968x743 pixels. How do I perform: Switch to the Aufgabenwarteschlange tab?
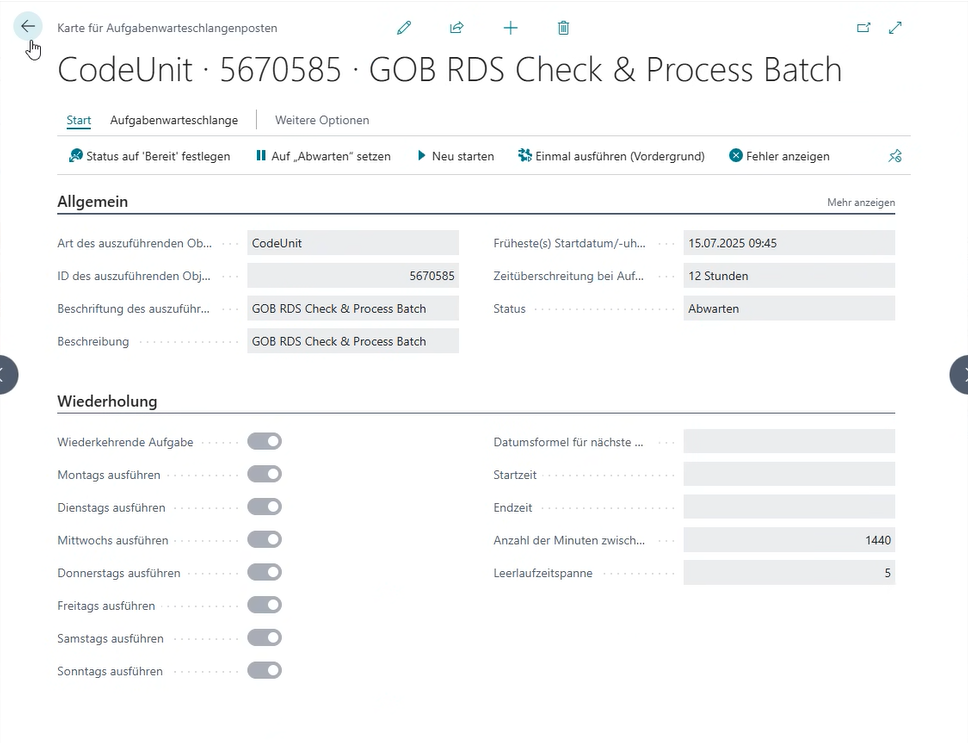coord(174,120)
